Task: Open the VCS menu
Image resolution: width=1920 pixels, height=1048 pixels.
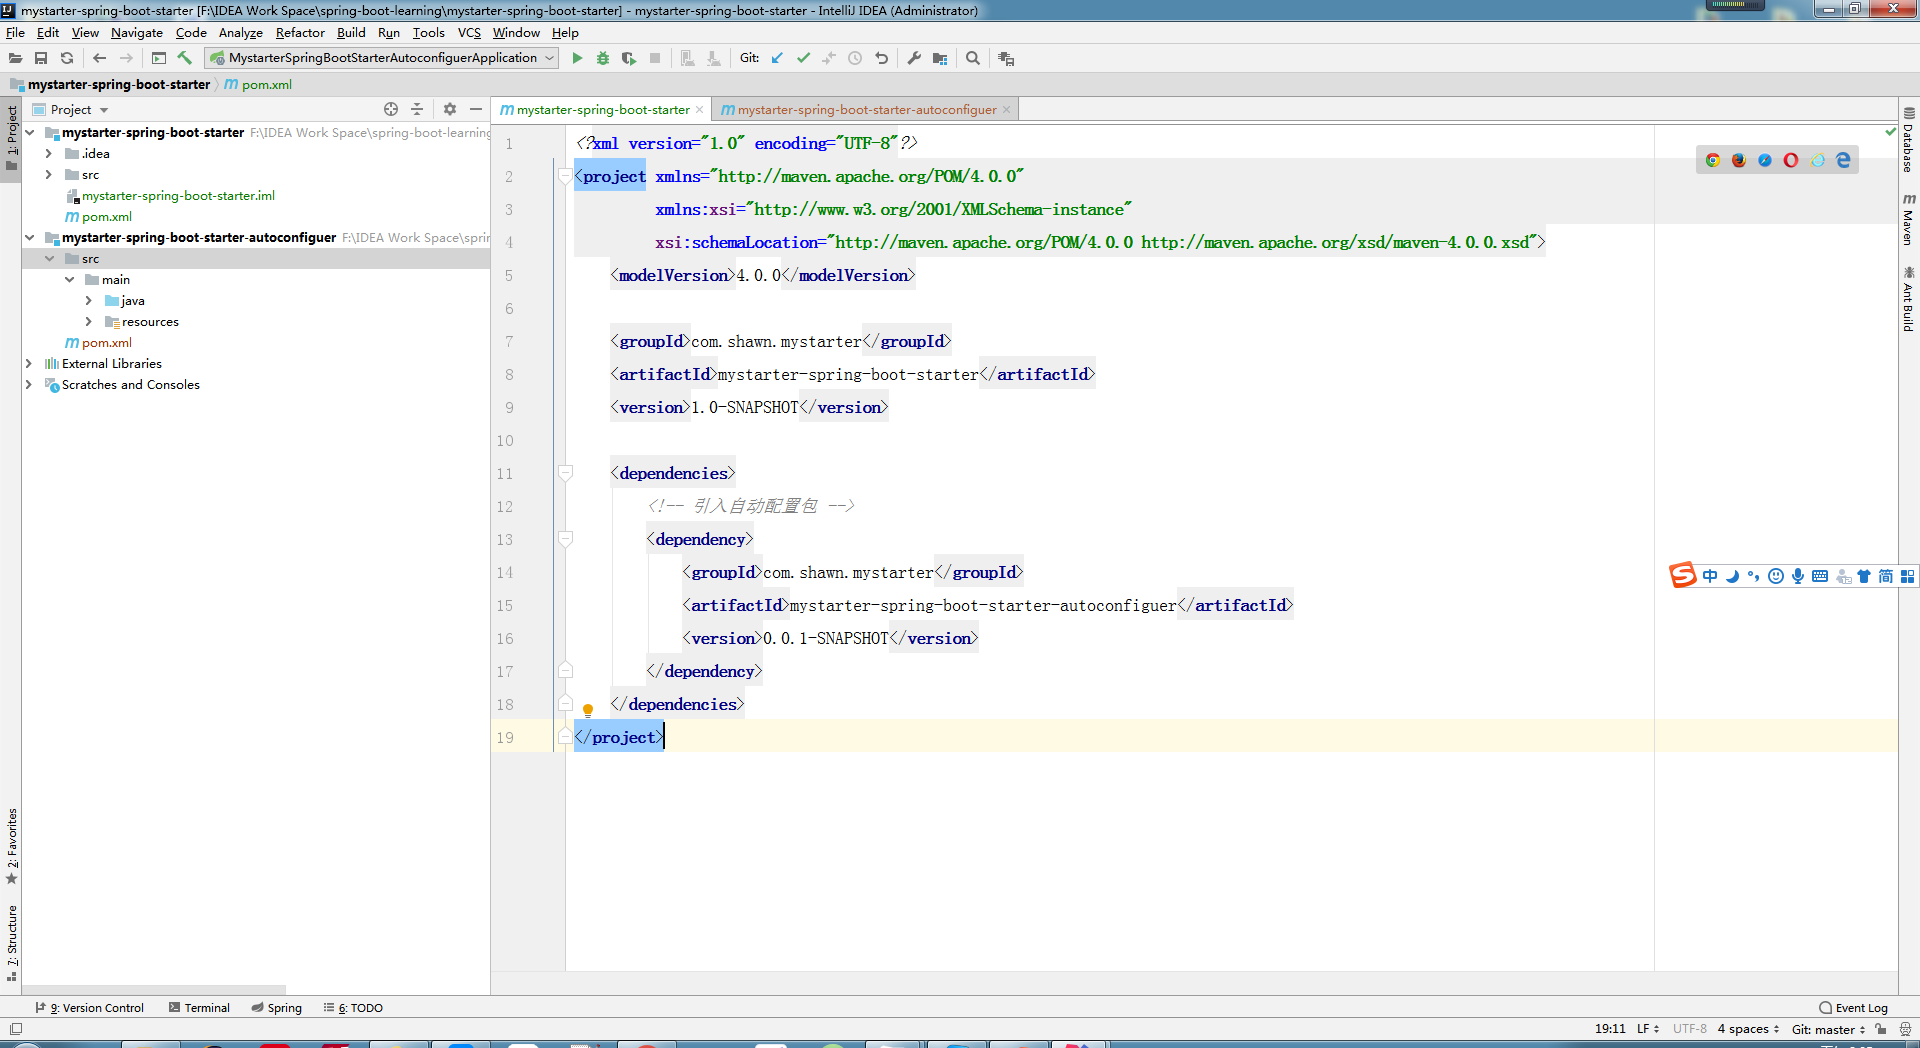Action: [469, 33]
